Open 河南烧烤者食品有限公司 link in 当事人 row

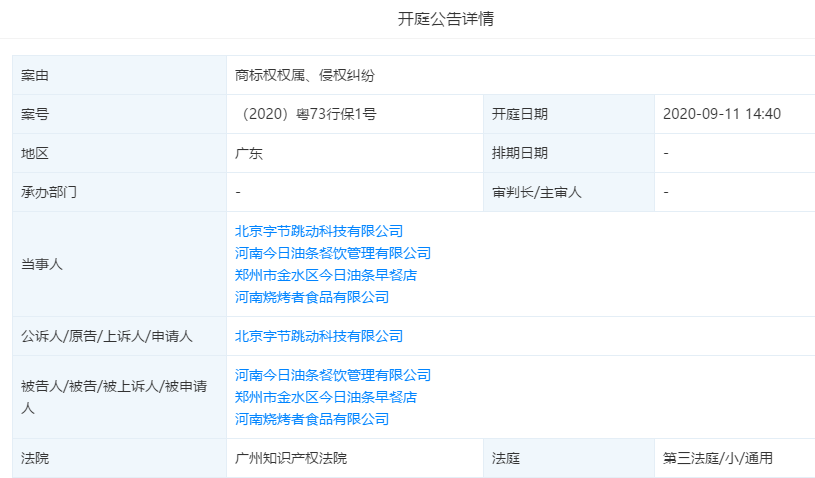(312, 297)
